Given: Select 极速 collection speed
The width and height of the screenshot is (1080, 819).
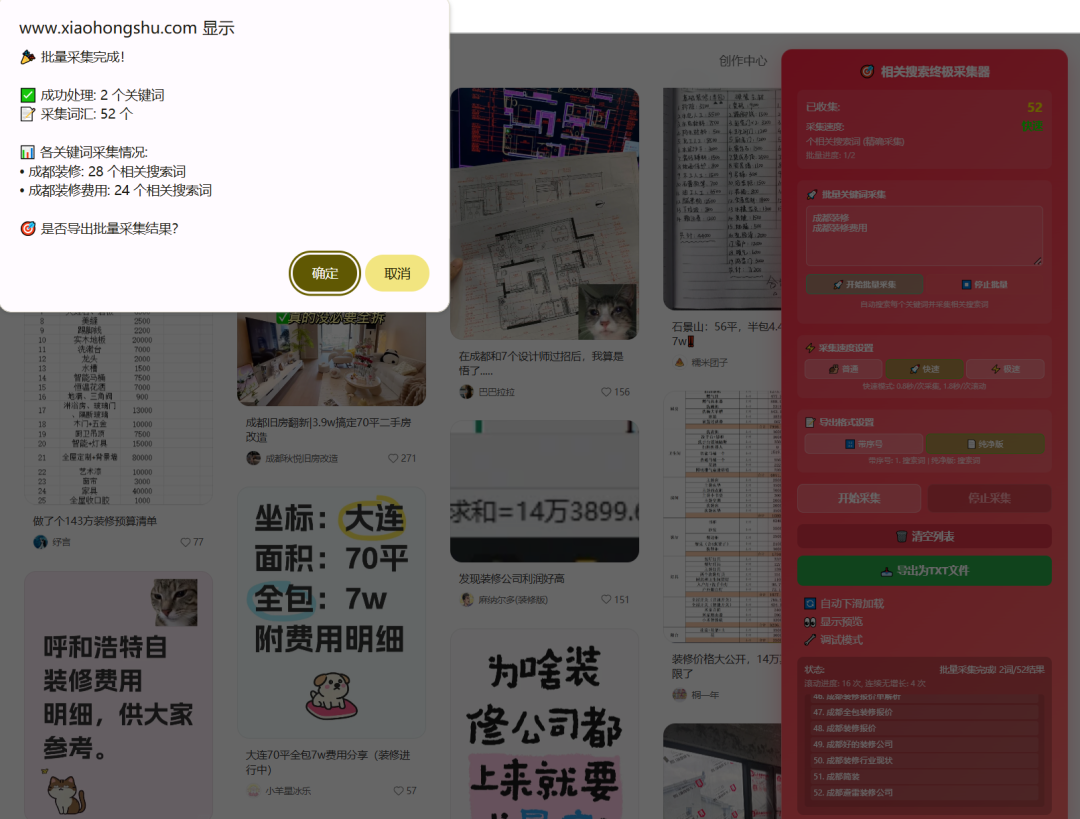Looking at the screenshot, I should tap(1005, 369).
